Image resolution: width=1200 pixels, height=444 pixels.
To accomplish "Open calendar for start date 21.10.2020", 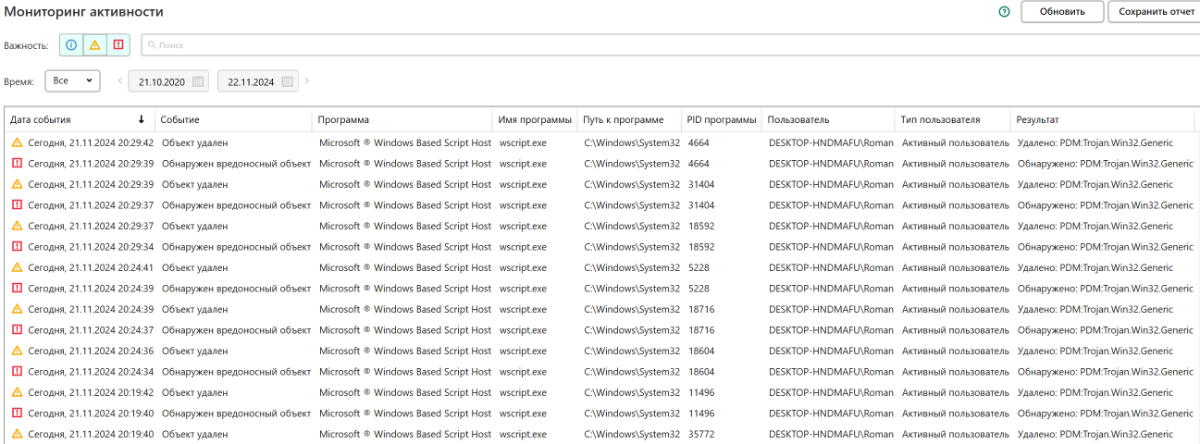I will 198,82.
